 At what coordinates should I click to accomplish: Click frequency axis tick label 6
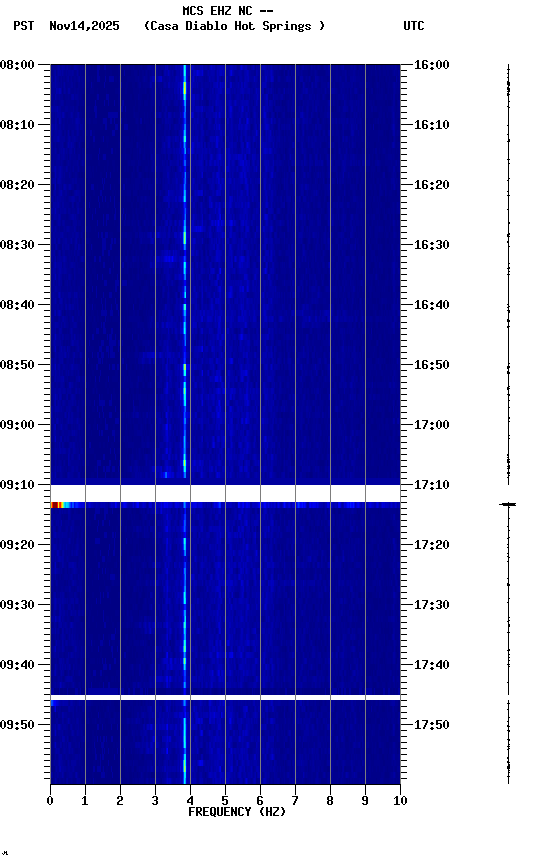coord(260,801)
